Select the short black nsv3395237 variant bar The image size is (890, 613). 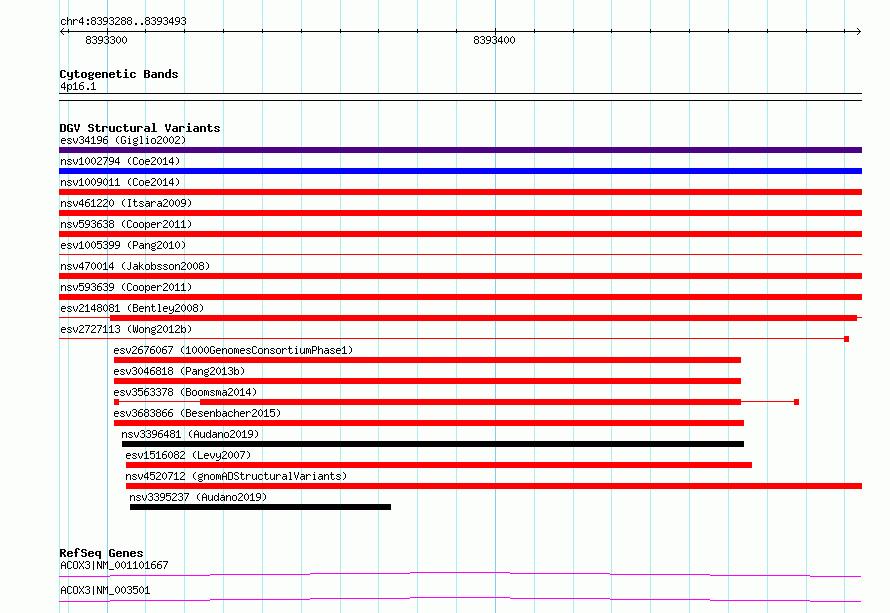pyautogui.click(x=260, y=507)
